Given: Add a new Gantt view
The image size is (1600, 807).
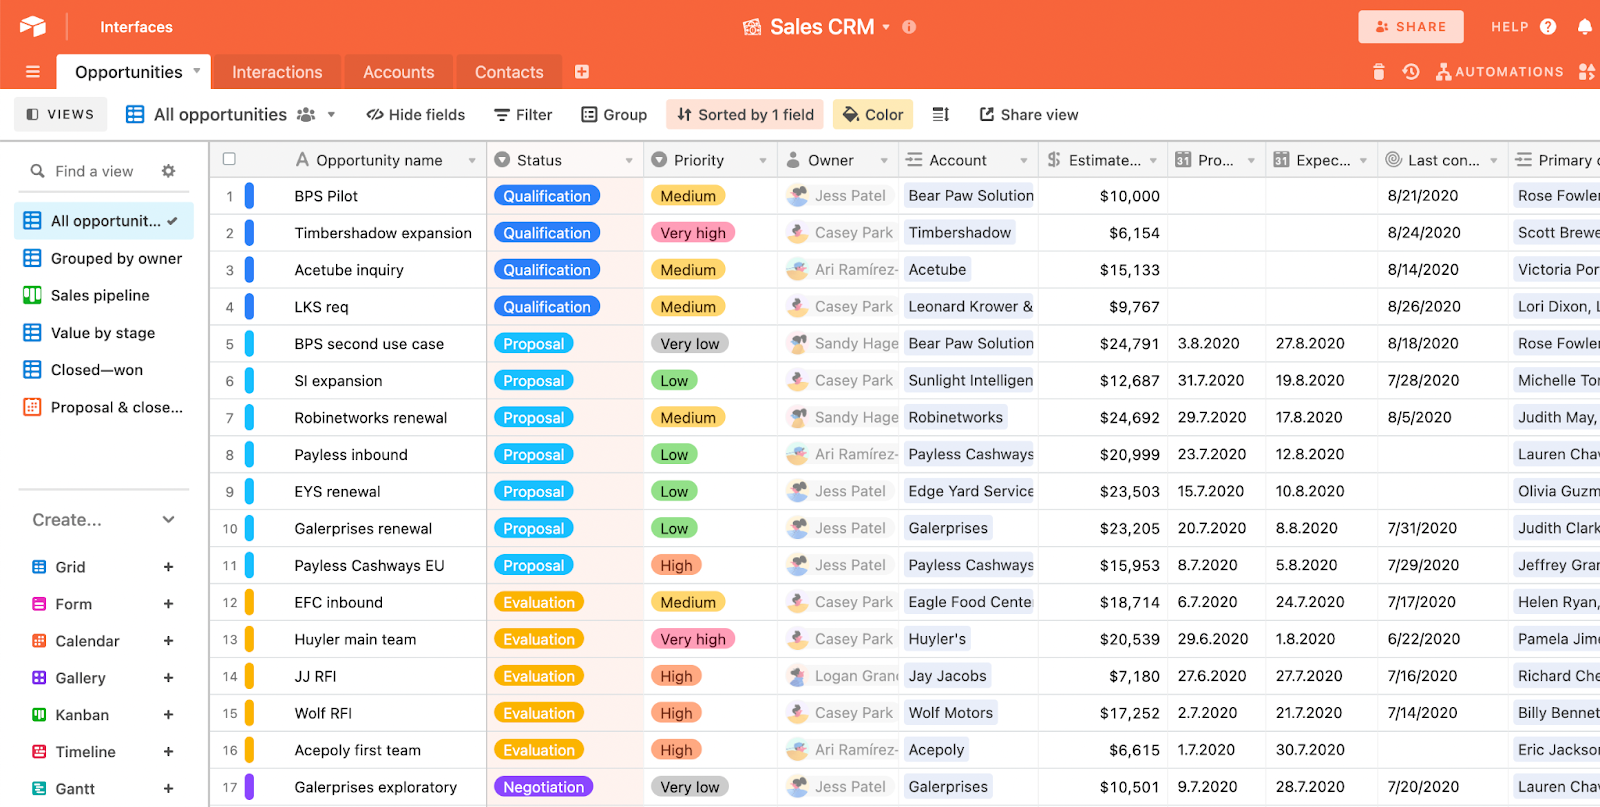Looking at the screenshot, I should tap(169, 789).
